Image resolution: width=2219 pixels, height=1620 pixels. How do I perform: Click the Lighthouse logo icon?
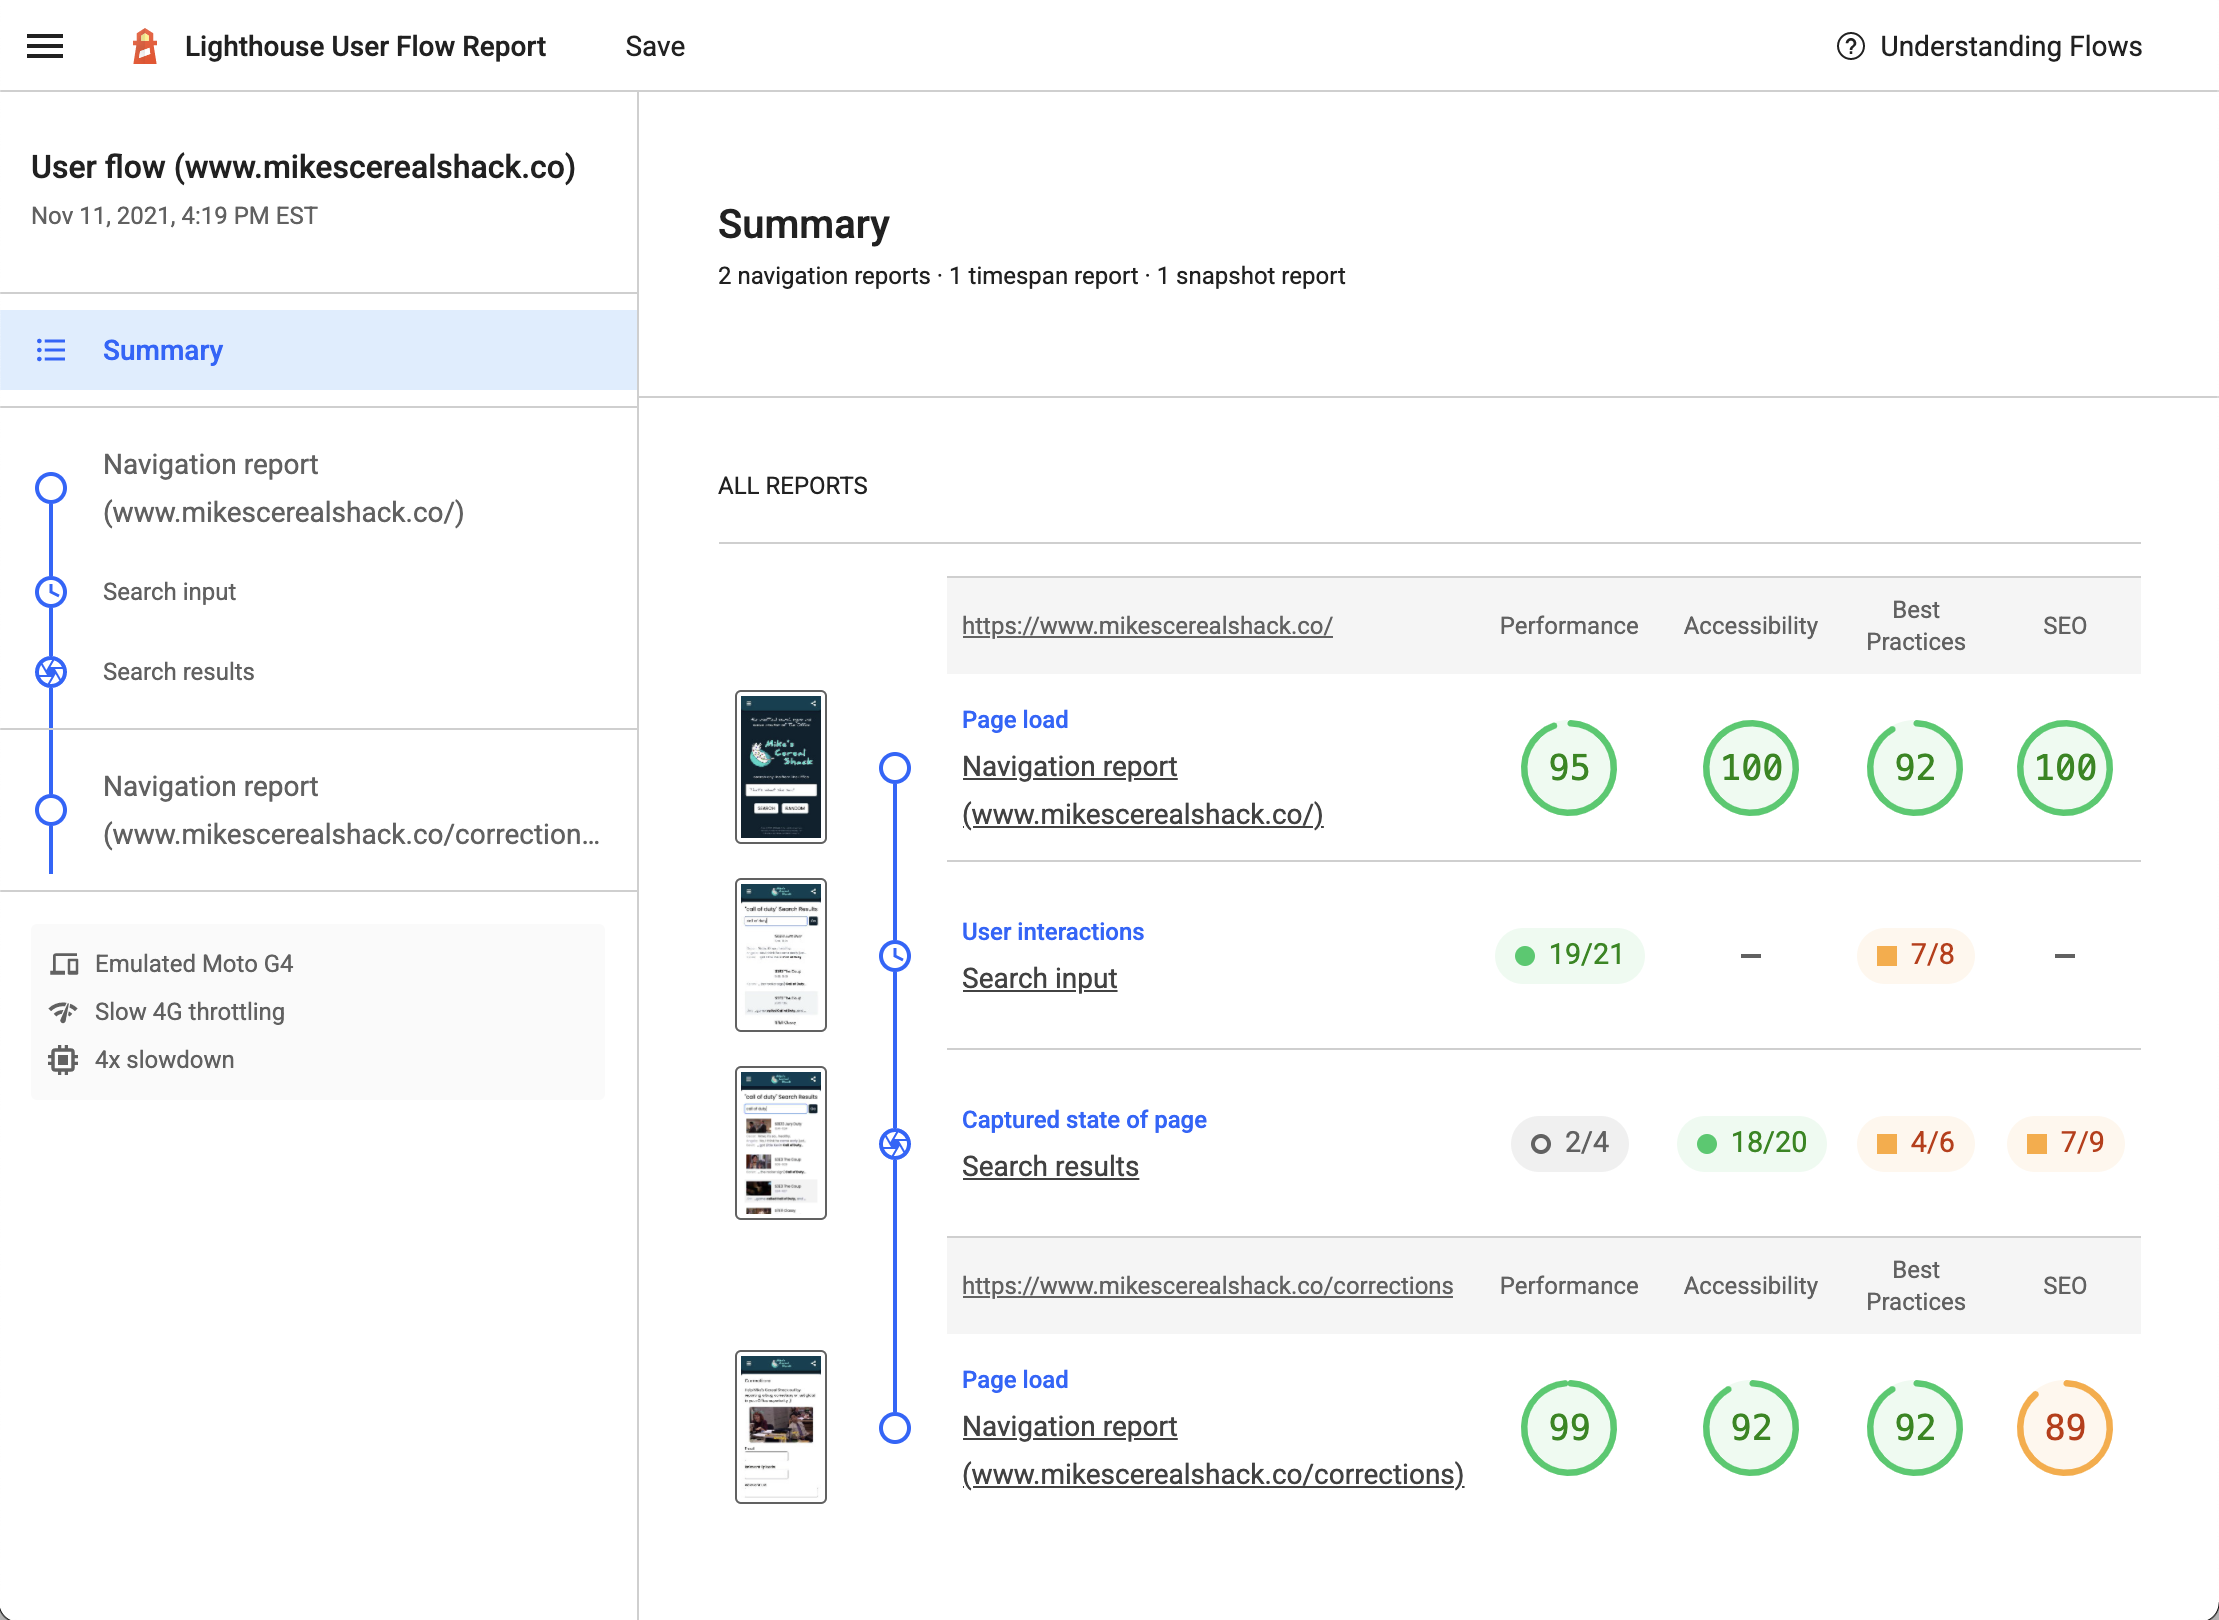click(x=145, y=46)
